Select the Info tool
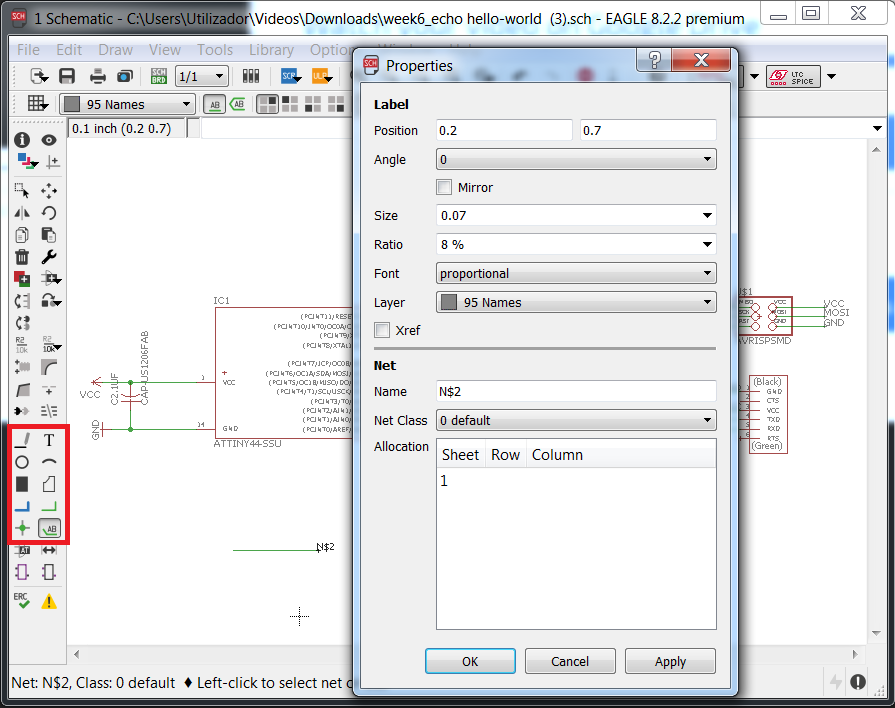This screenshot has height=708, width=895. click(22, 140)
